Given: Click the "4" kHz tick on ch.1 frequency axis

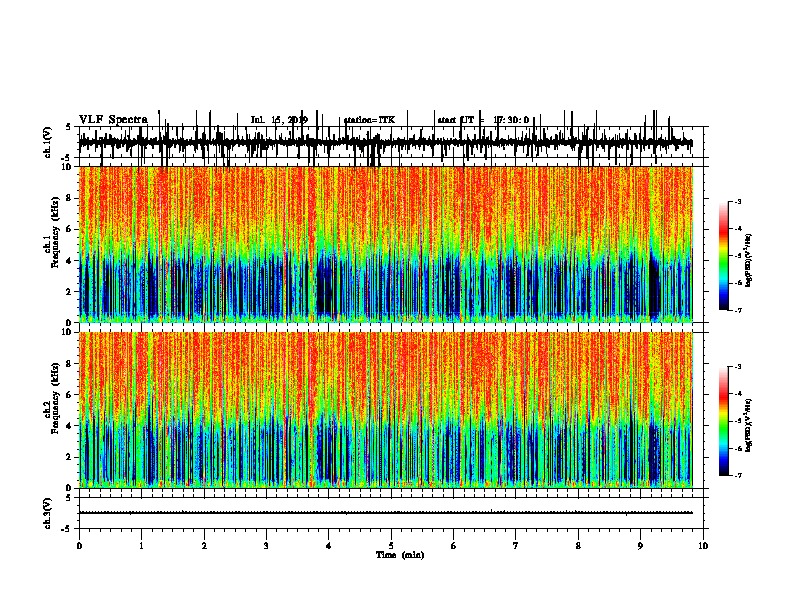Looking at the screenshot, I should pos(69,261).
